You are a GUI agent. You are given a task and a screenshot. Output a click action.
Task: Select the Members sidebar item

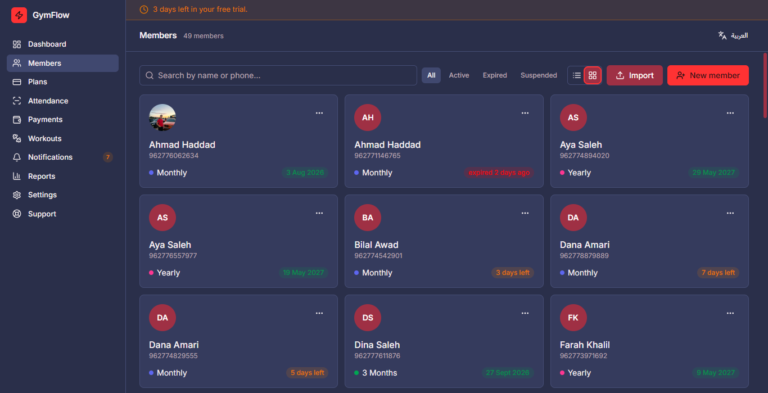63,63
